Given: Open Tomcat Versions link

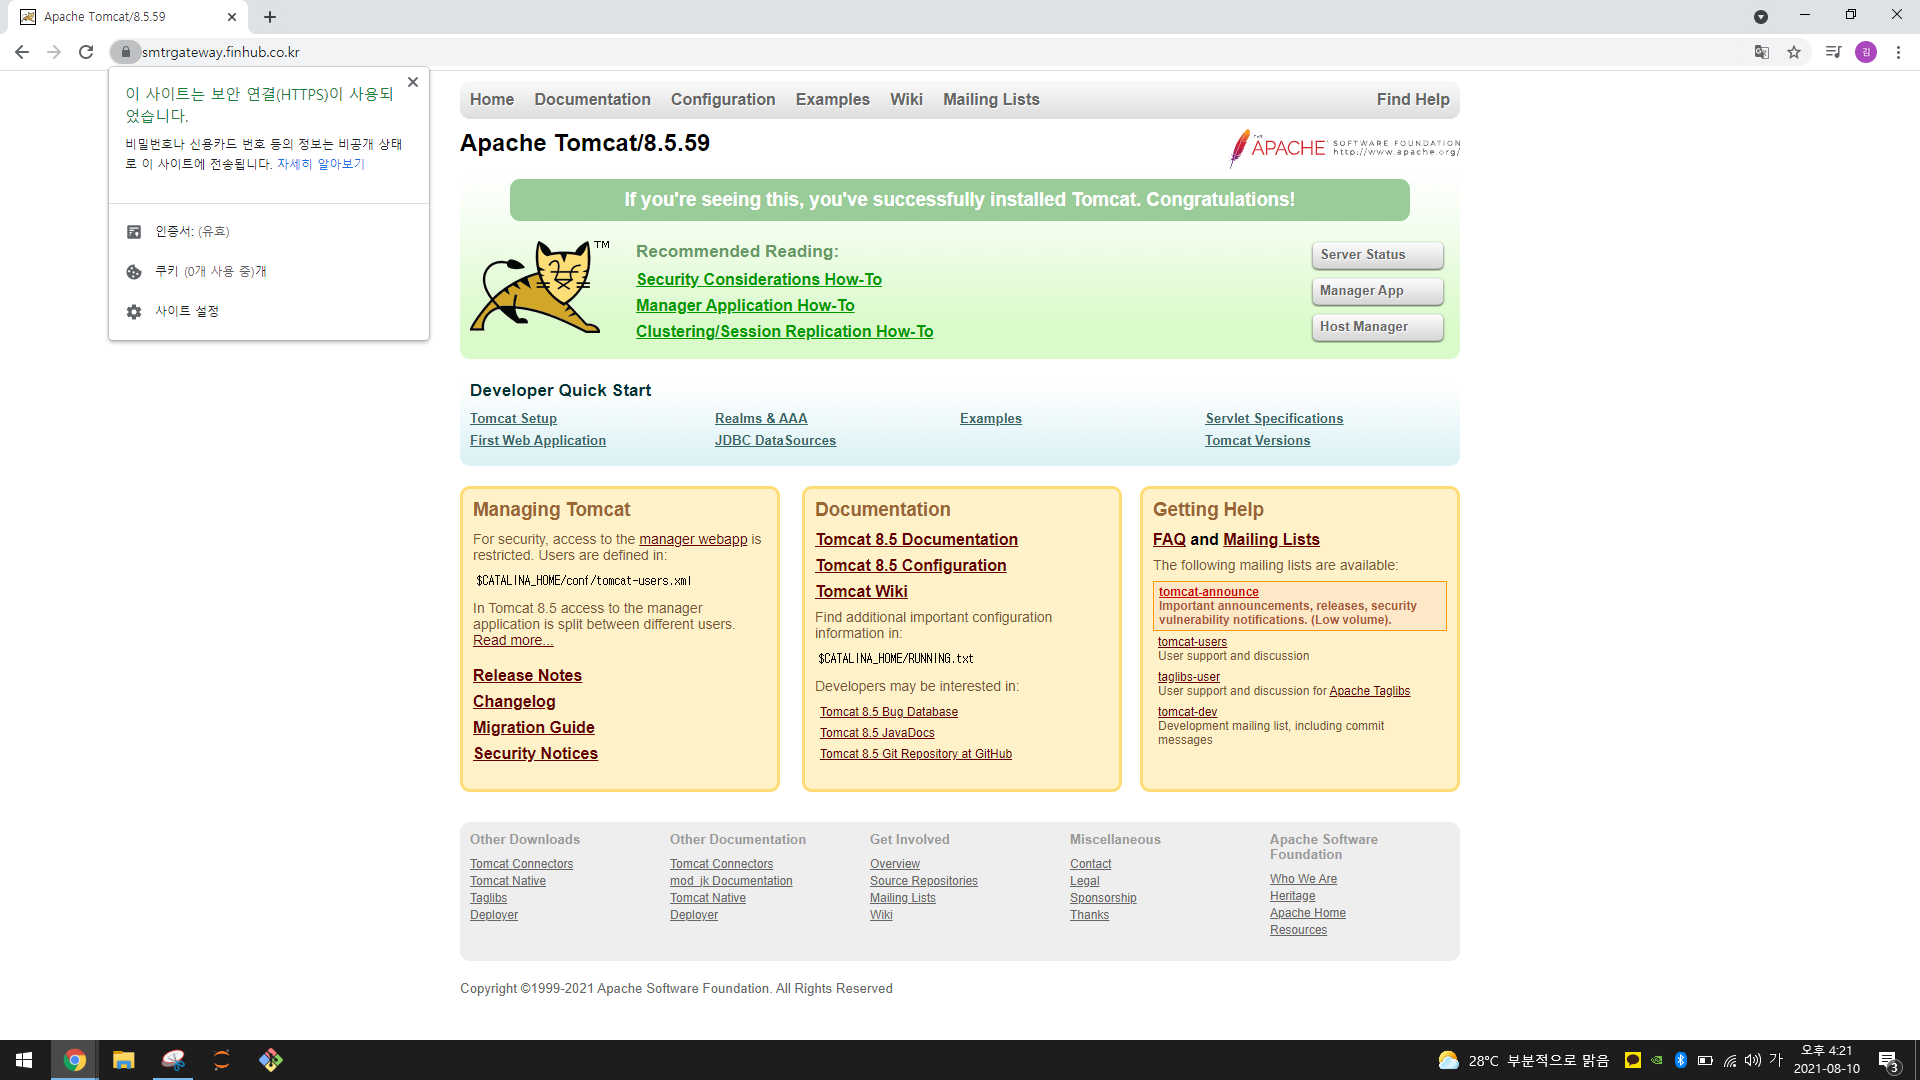Looking at the screenshot, I should (x=1257, y=441).
